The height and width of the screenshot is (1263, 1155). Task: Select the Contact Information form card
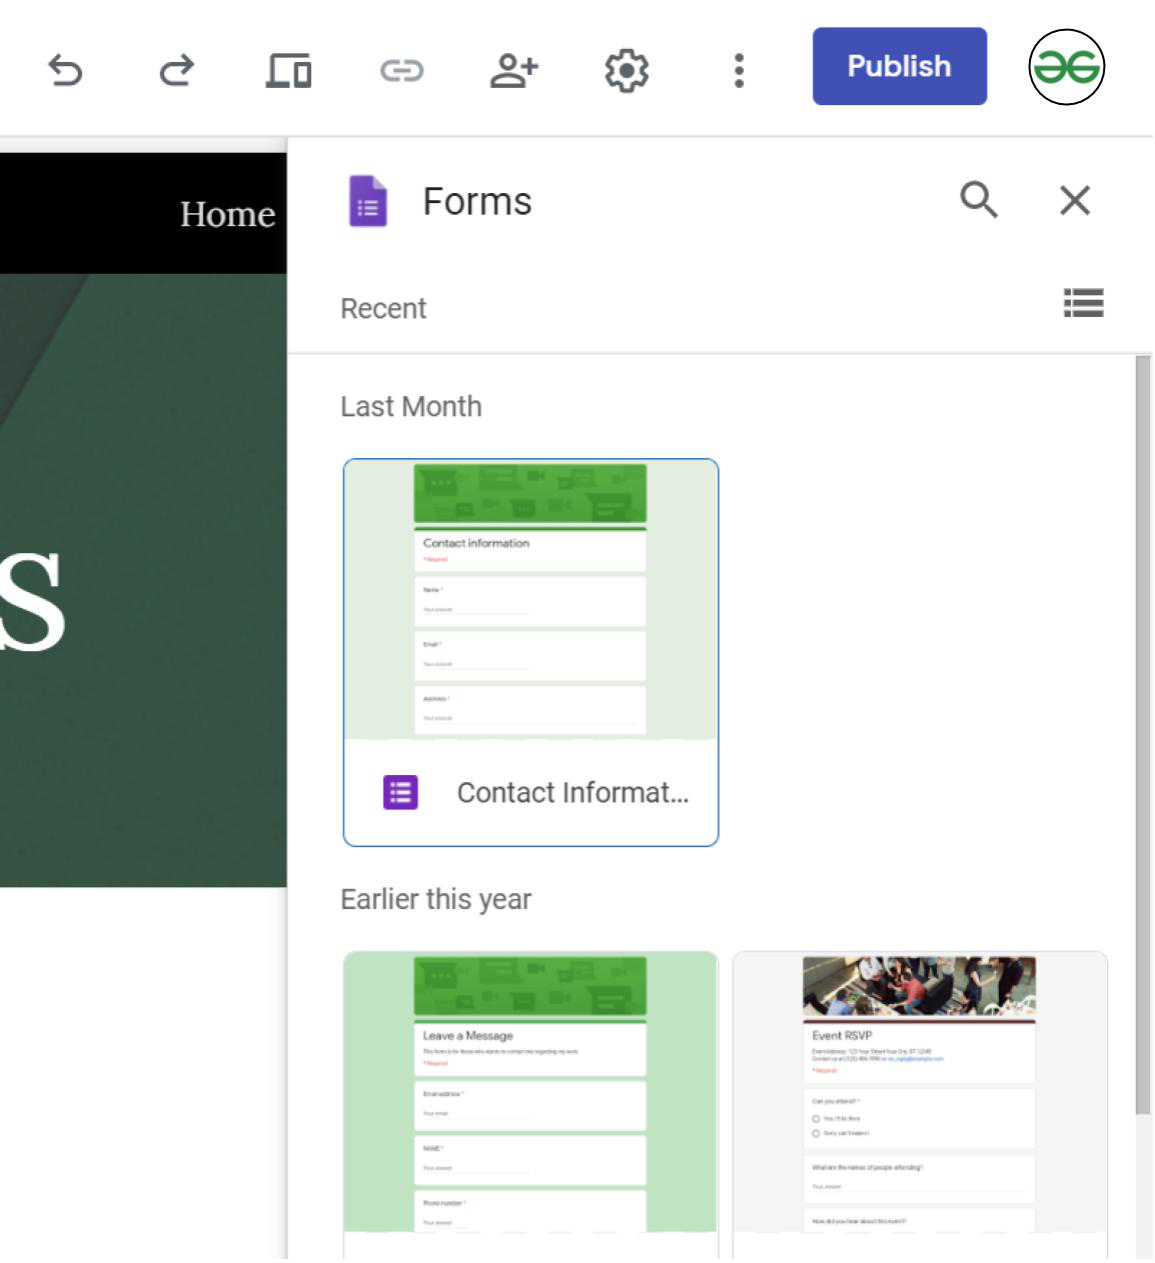531,652
